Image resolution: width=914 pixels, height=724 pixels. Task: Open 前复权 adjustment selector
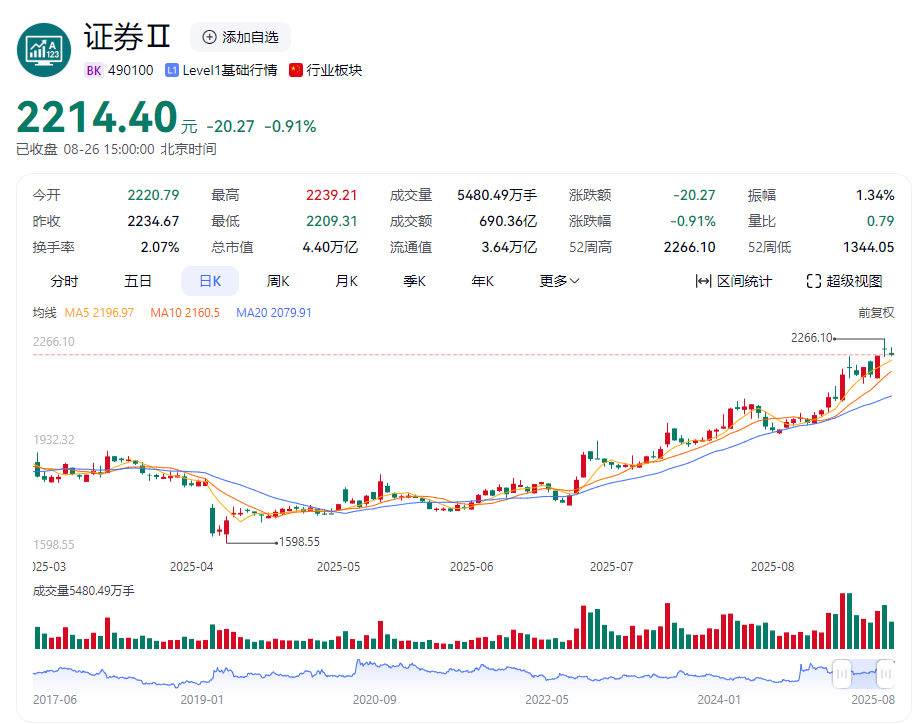876,313
